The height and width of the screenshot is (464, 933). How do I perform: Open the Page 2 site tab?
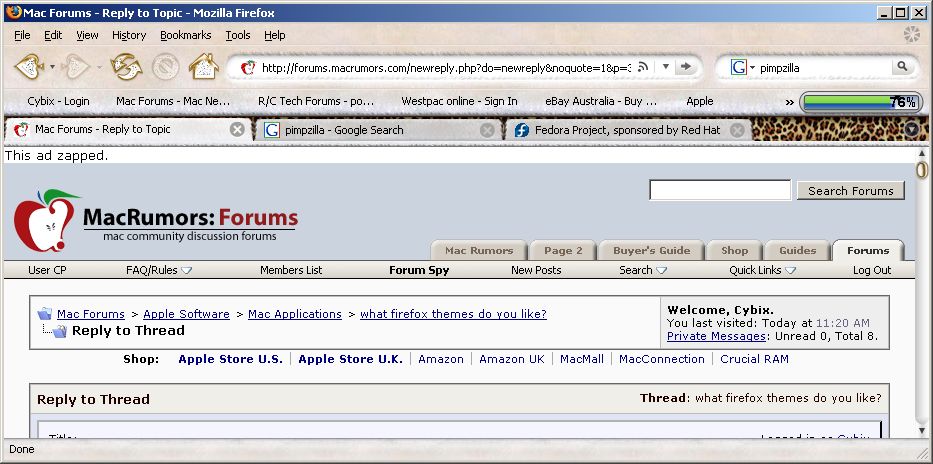click(x=563, y=250)
